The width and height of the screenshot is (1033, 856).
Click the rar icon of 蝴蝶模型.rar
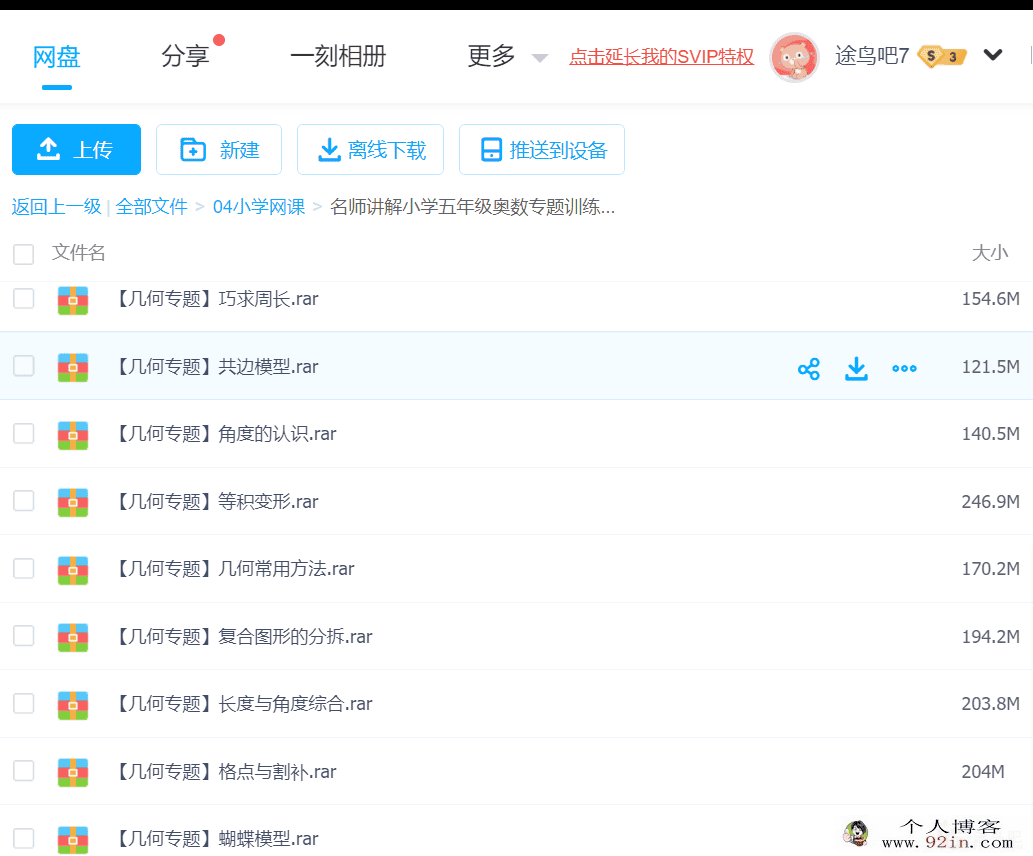[72, 840]
